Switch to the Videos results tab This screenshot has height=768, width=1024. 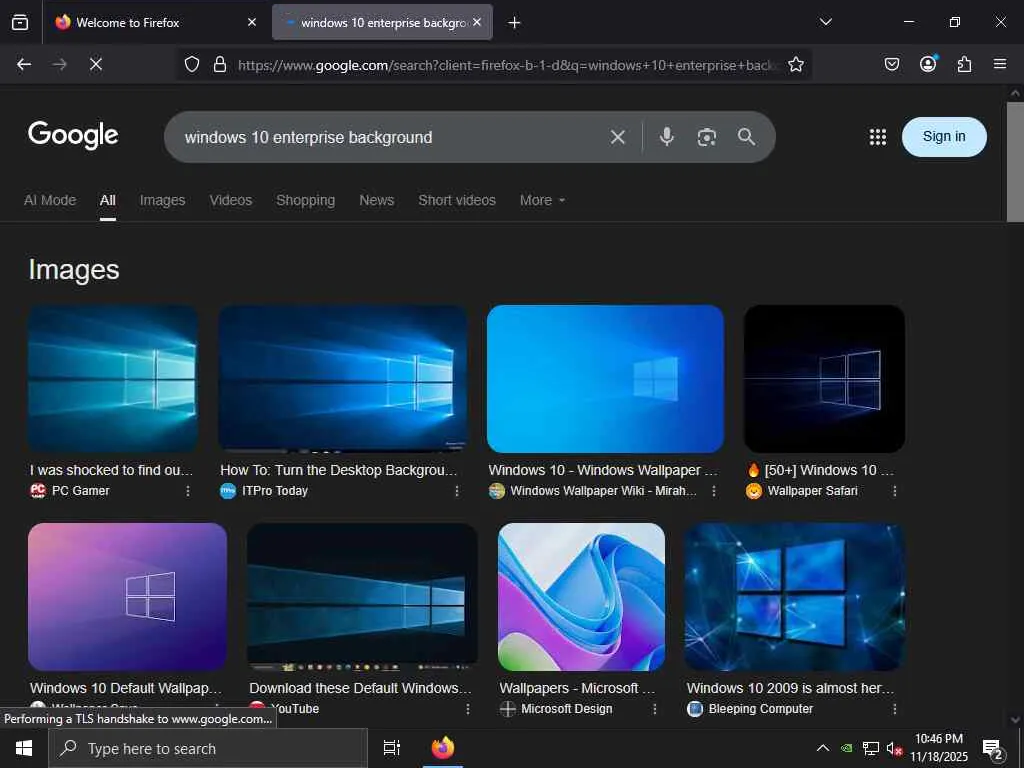[231, 200]
